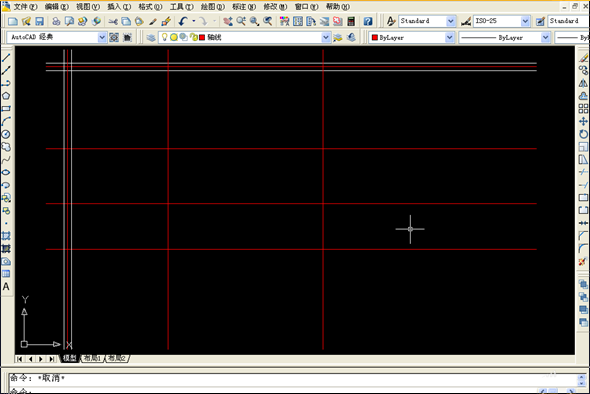Viewport: 590px width, 394px height.
Task: Expand the ISO-25 dimension style dropdown
Action: 525,21
